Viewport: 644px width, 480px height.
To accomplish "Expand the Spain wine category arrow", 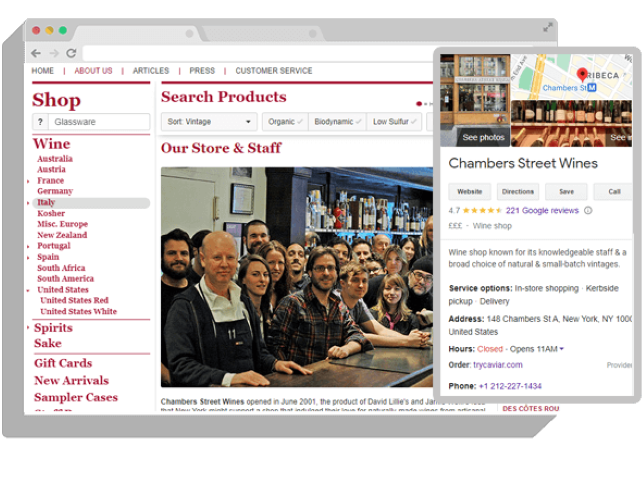I will click(28, 257).
